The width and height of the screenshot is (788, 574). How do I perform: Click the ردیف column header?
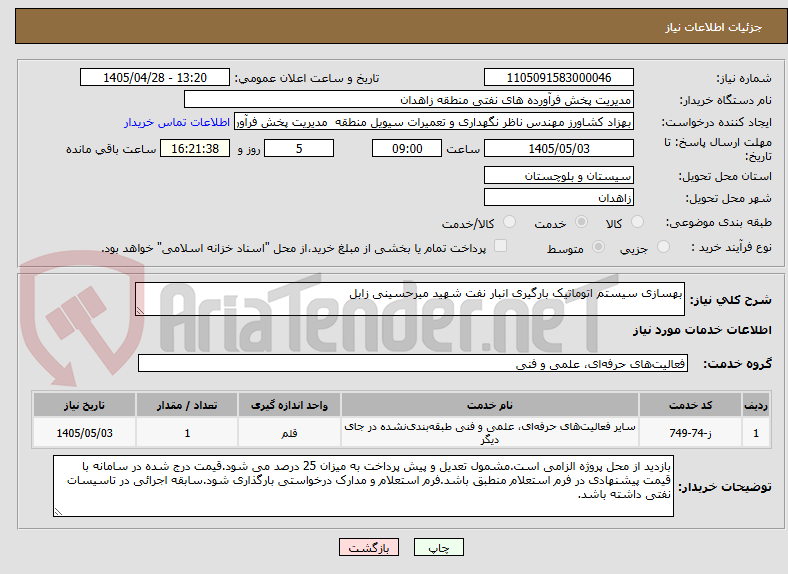tap(756, 405)
